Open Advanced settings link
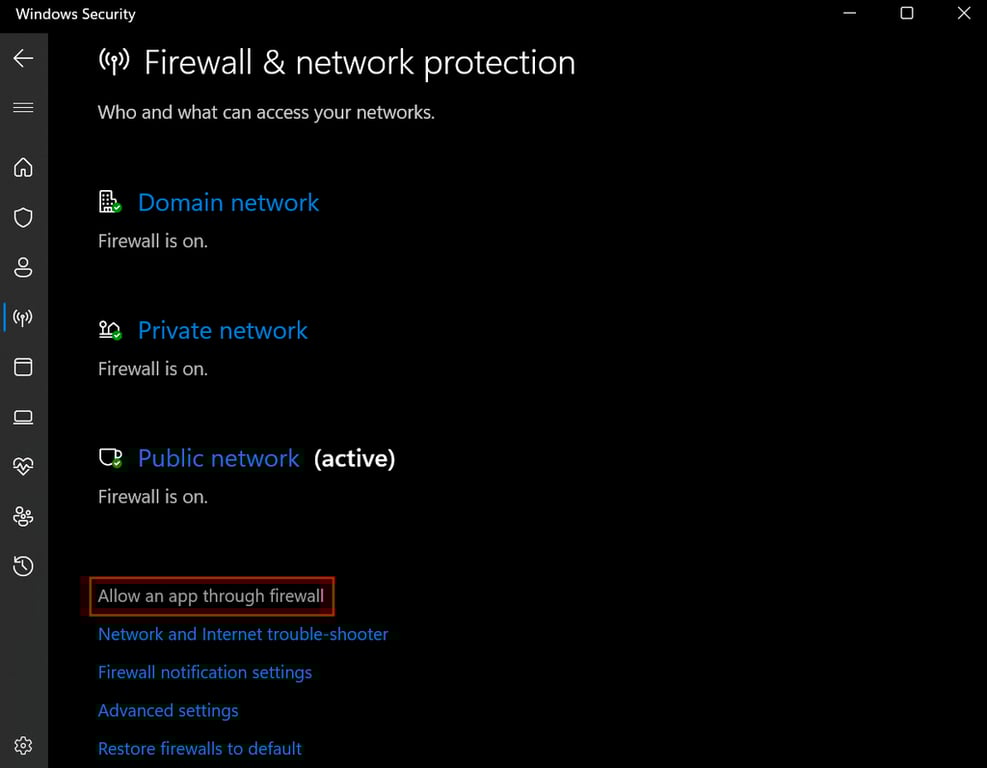The image size is (987, 768). tap(168, 710)
